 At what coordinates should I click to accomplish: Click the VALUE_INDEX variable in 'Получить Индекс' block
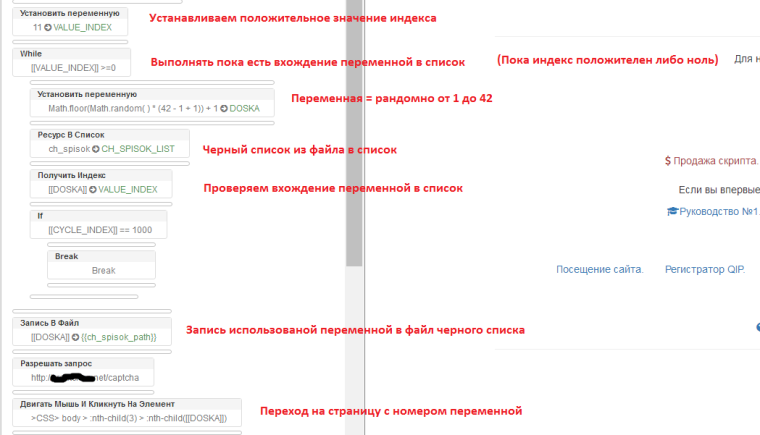click(128, 190)
